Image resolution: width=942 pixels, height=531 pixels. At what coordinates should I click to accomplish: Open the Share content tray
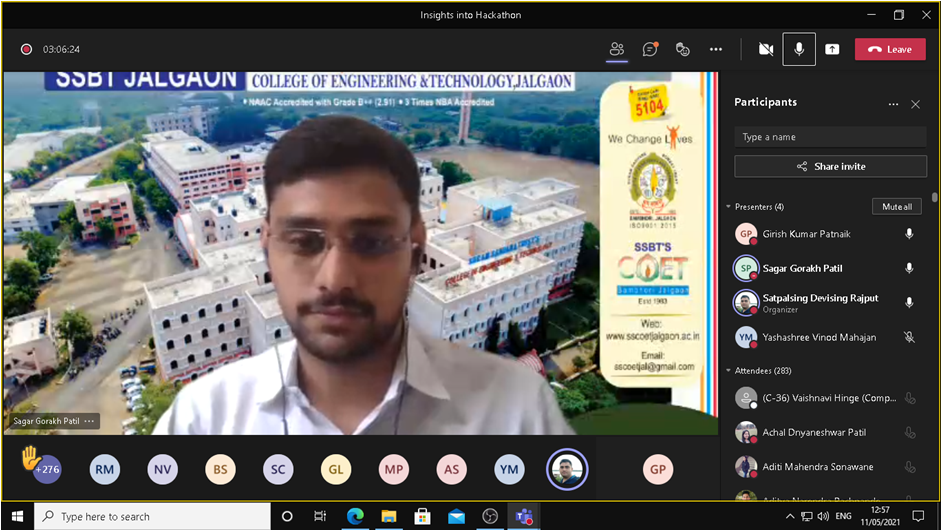pyautogui.click(x=832, y=49)
